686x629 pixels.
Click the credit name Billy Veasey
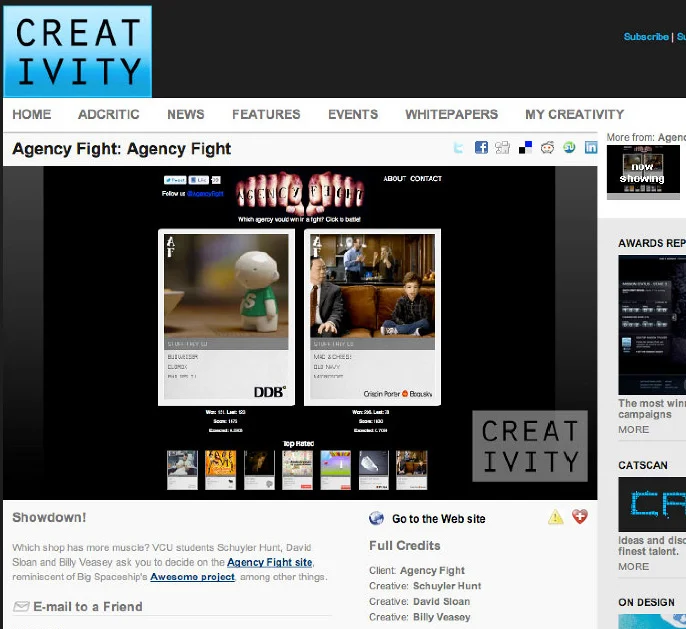pyautogui.click(x=442, y=617)
